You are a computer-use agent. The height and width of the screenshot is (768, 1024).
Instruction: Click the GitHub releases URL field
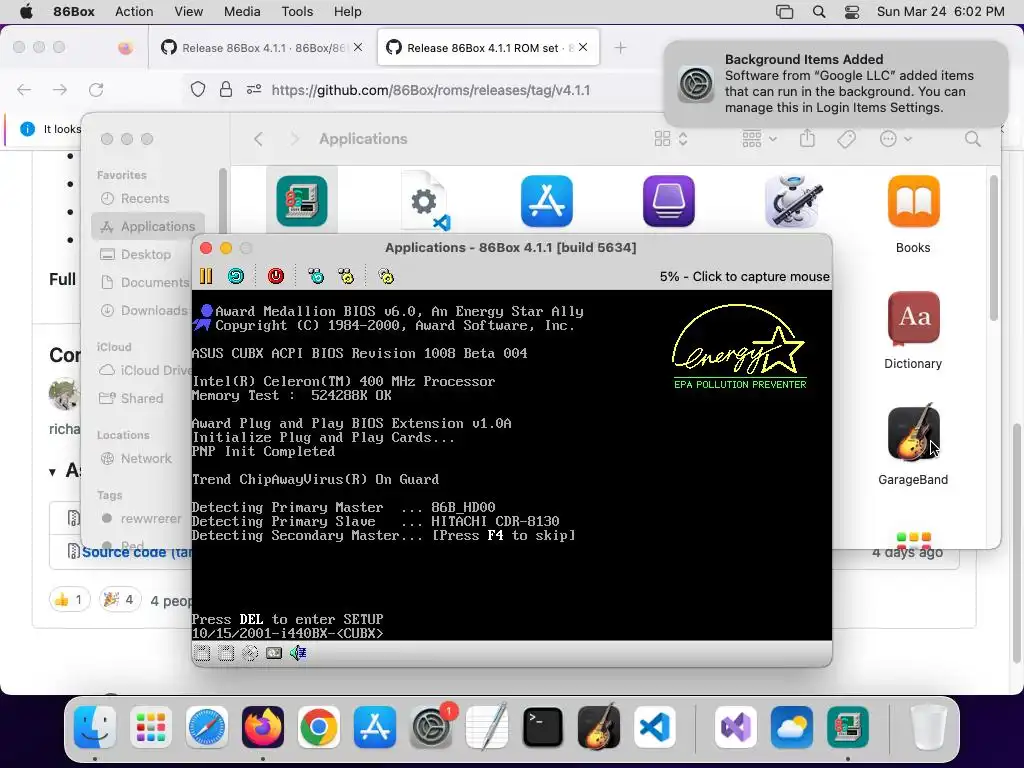430,90
